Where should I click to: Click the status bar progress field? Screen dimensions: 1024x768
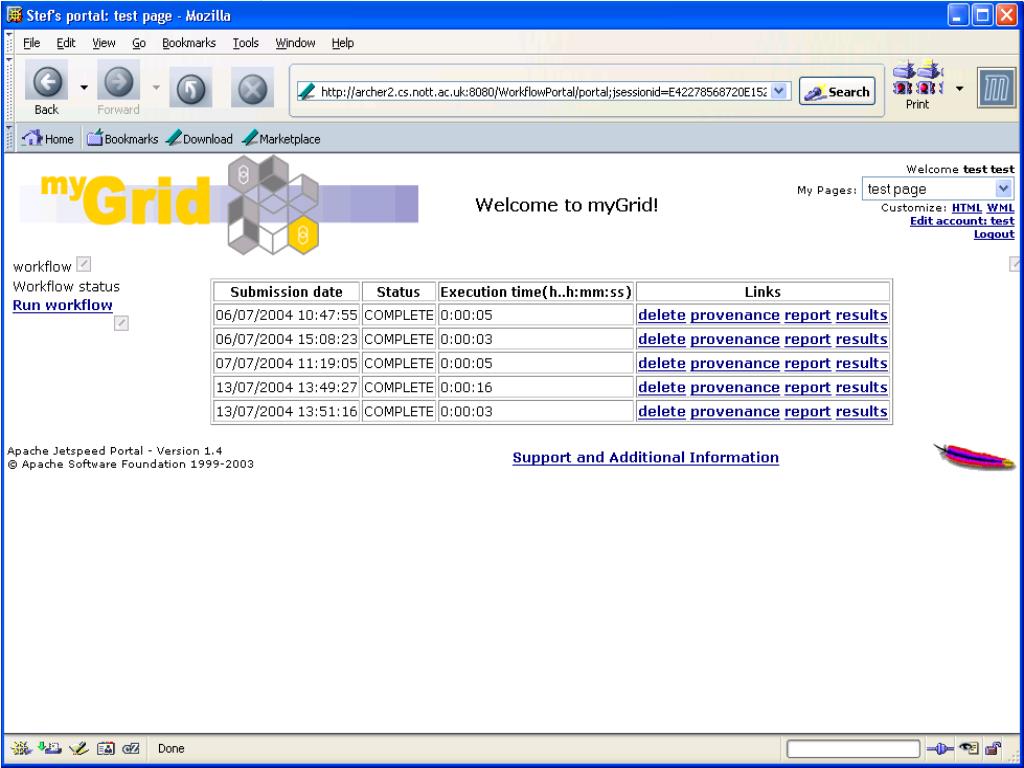(x=853, y=748)
